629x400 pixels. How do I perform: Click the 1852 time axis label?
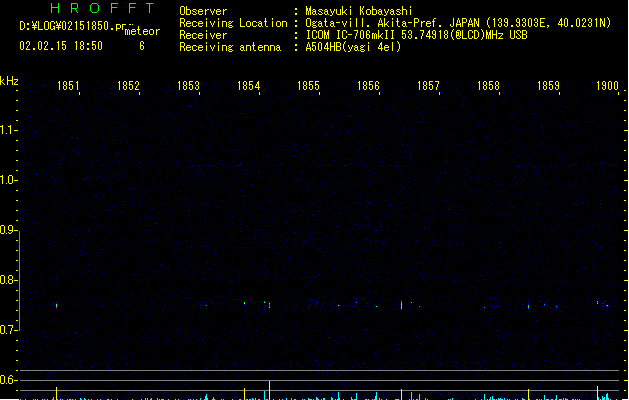[x=128, y=85]
